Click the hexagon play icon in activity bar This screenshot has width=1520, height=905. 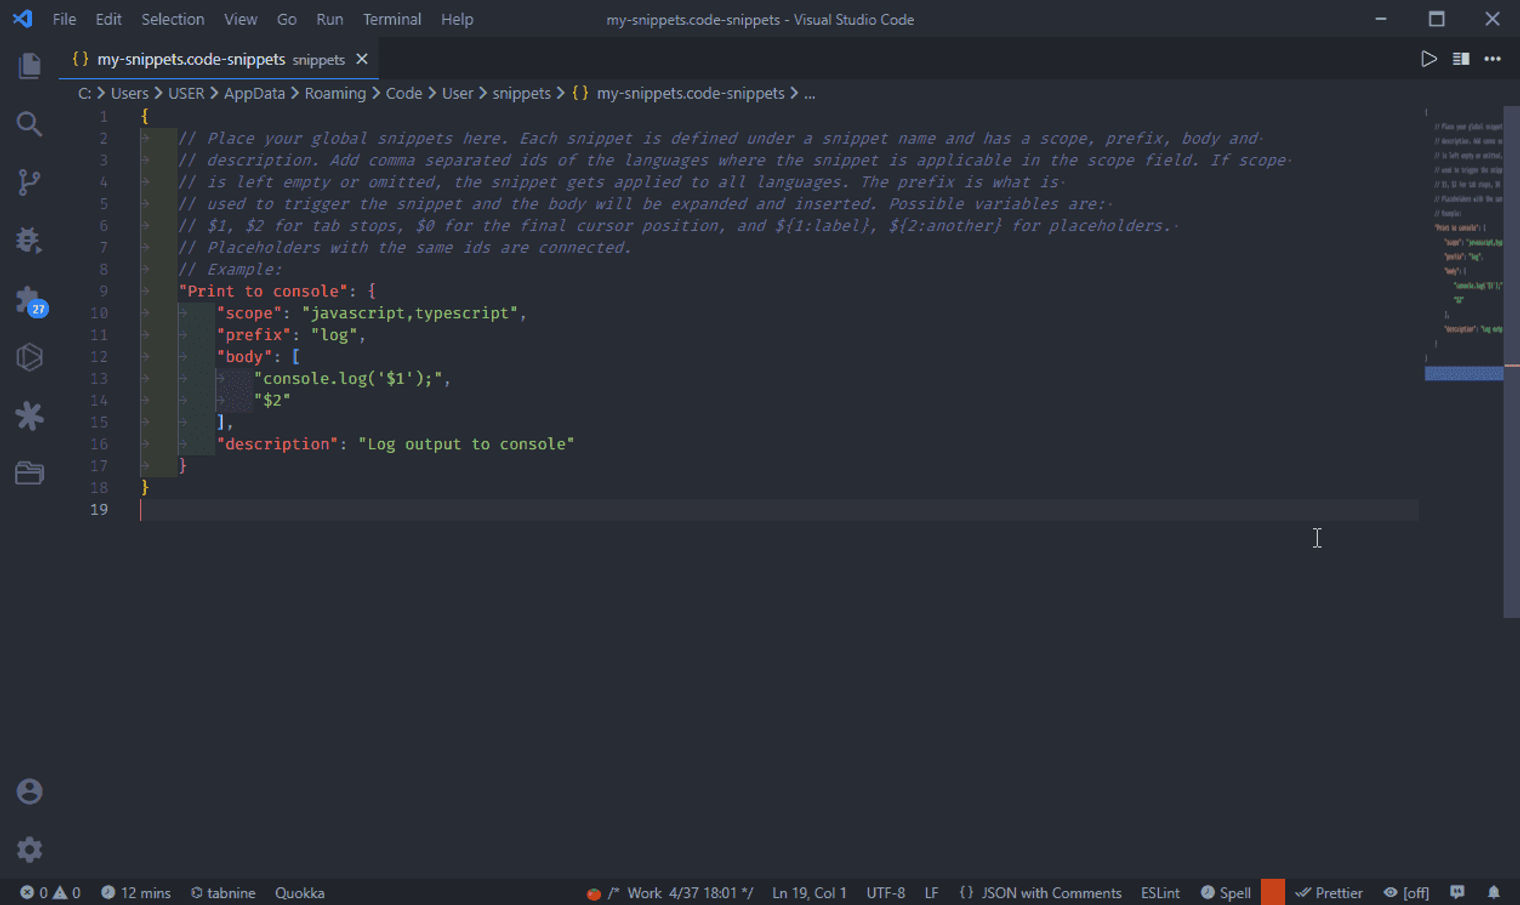pyautogui.click(x=29, y=357)
